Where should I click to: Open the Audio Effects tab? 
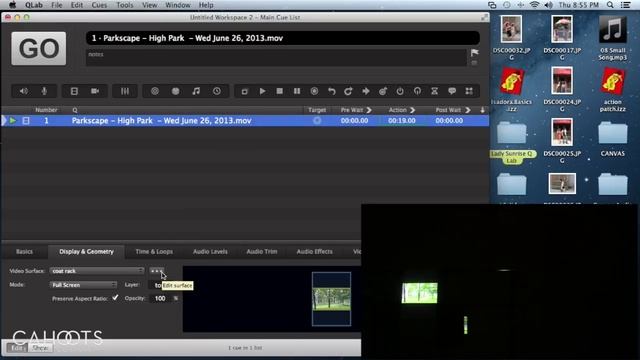tap(314, 251)
